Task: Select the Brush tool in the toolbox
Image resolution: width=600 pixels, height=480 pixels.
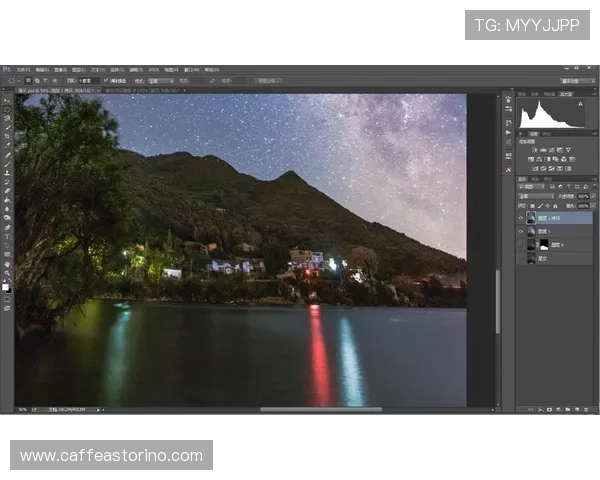Action: tap(7, 163)
